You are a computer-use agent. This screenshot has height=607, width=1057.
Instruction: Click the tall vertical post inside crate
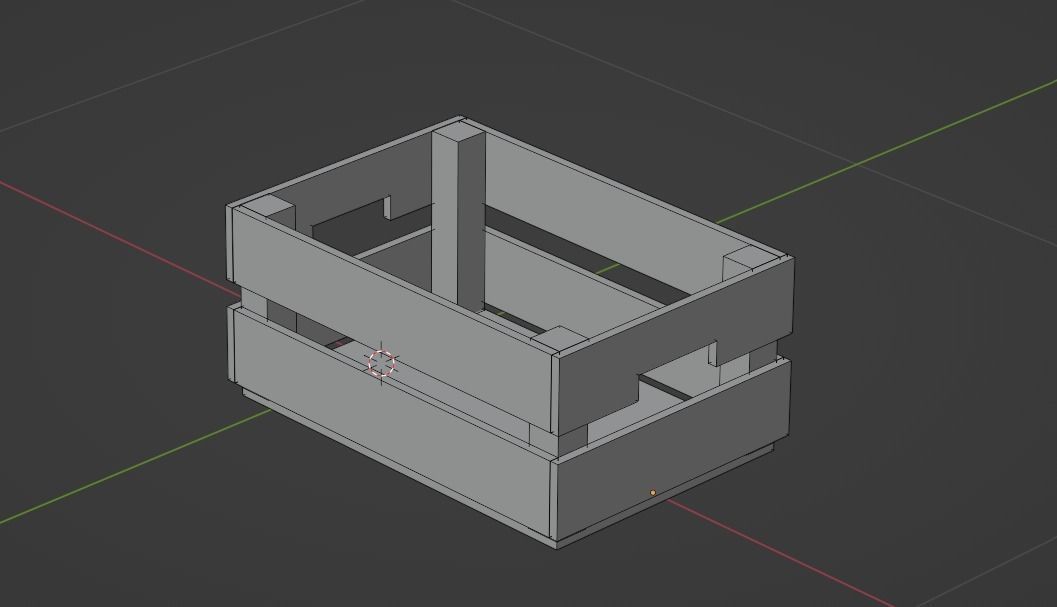(x=459, y=219)
